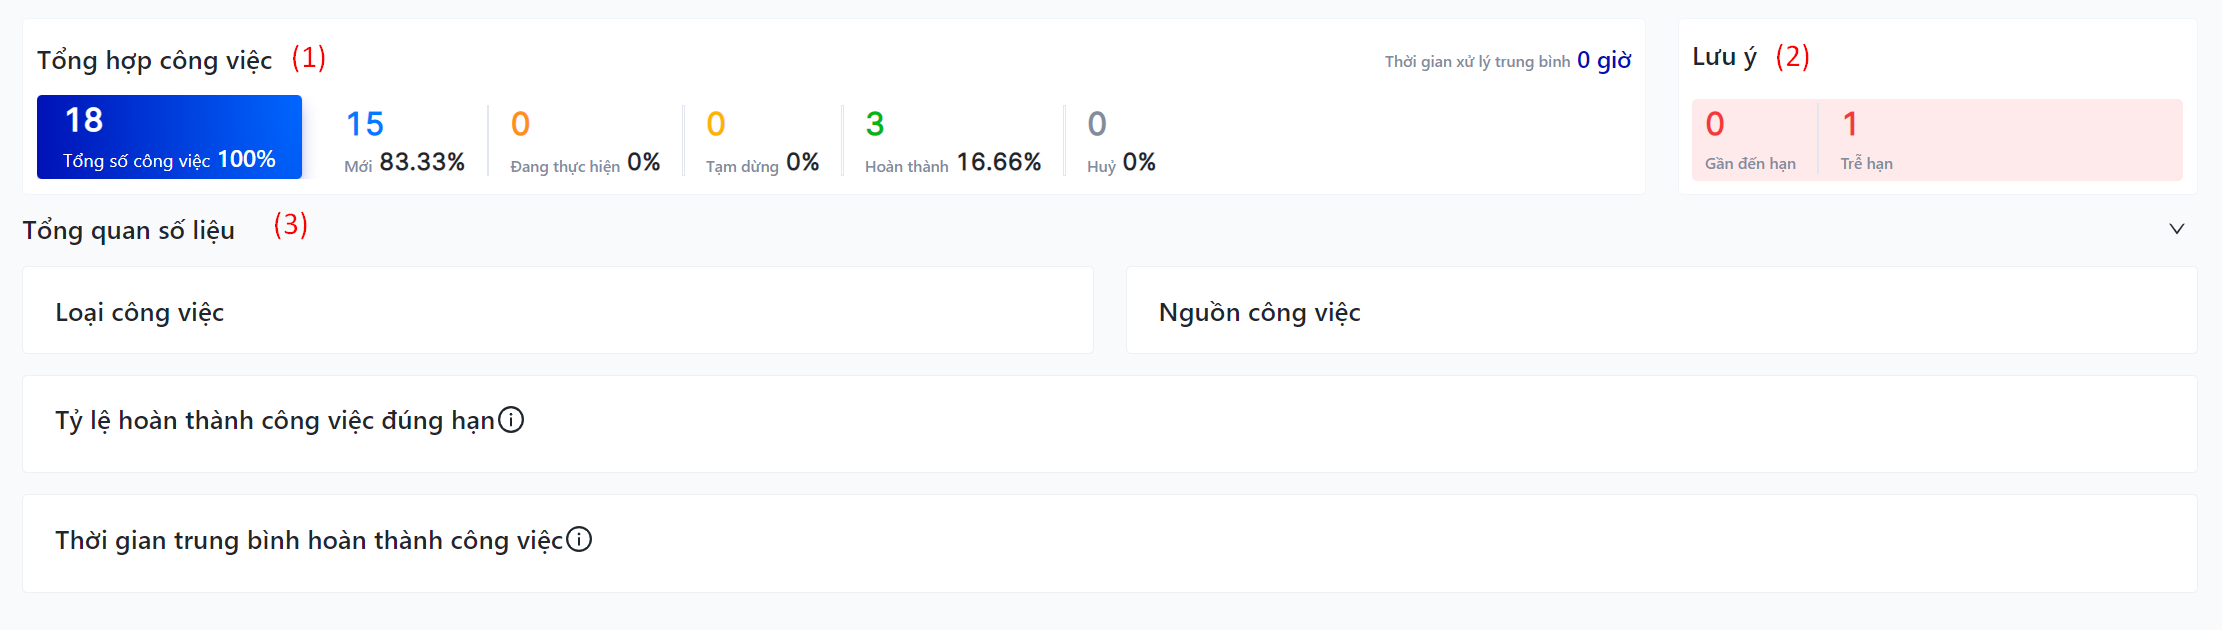Click info icon beside average completion time
2222x630 pixels.
click(579, 540)
